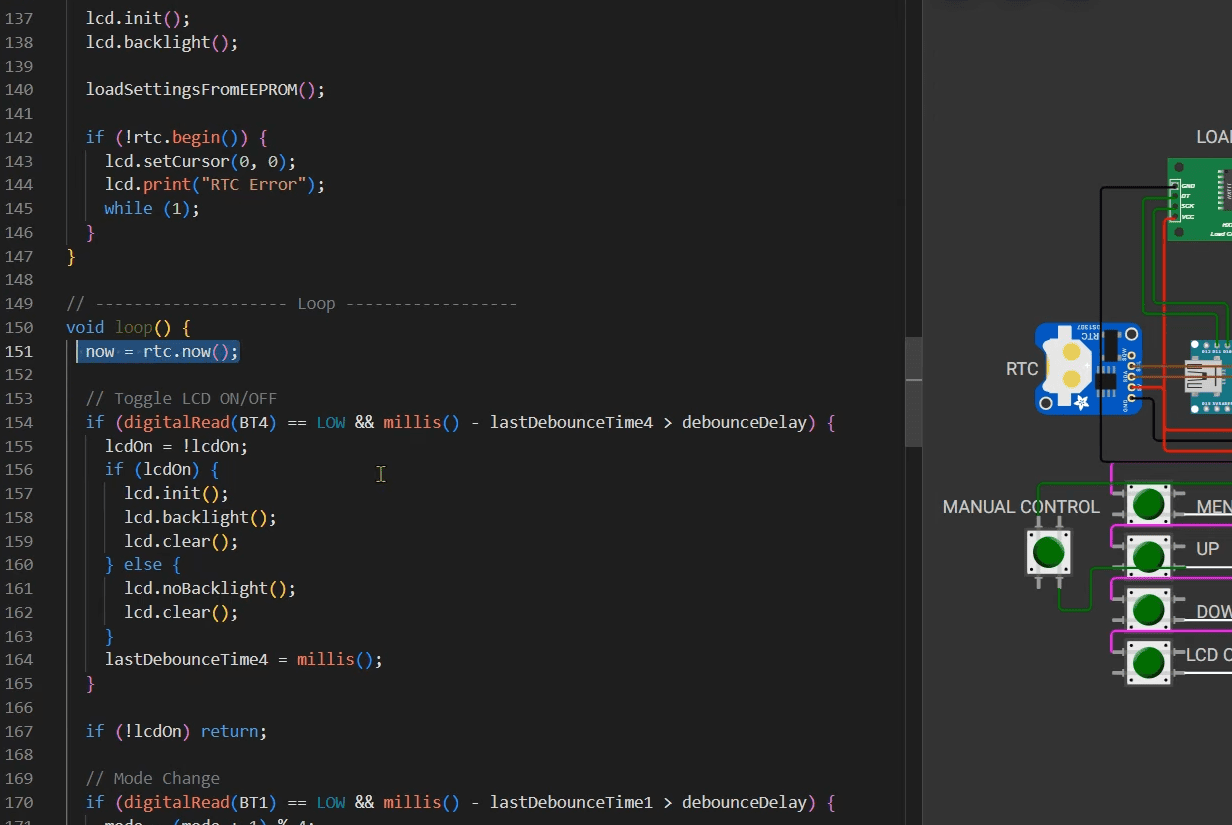Select the green load cell amplifier board

1198,200
